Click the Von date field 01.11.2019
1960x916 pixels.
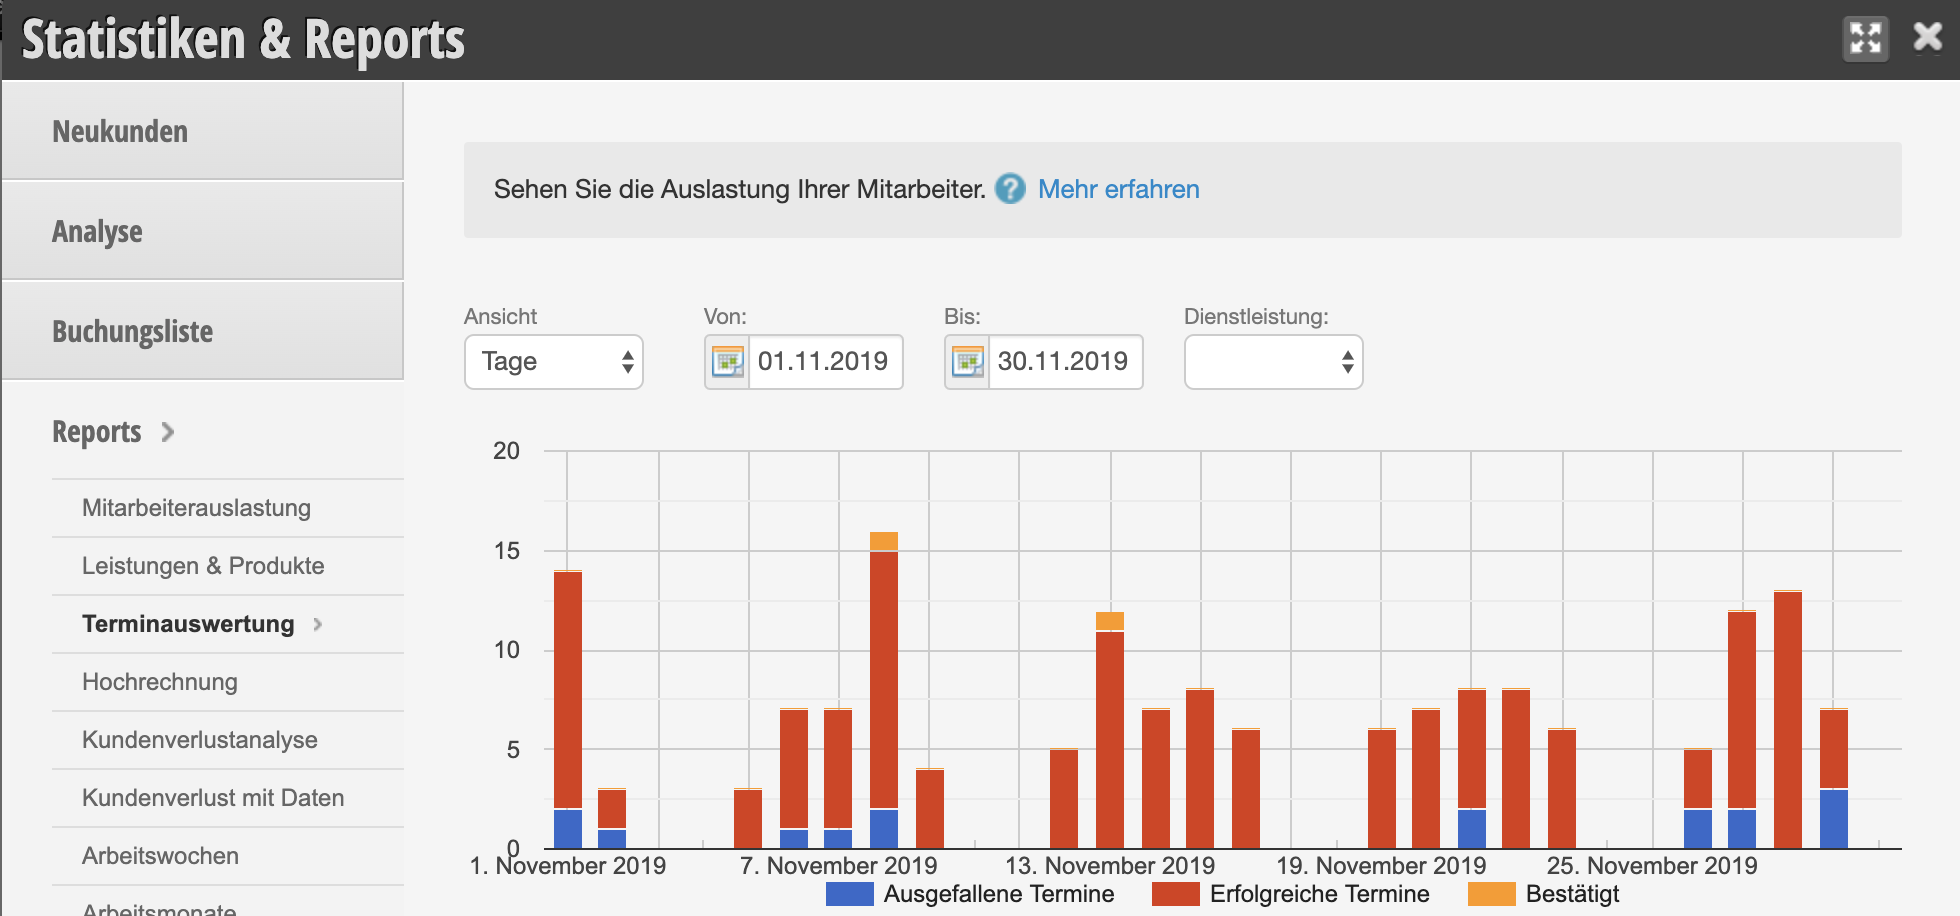[823, 362]
